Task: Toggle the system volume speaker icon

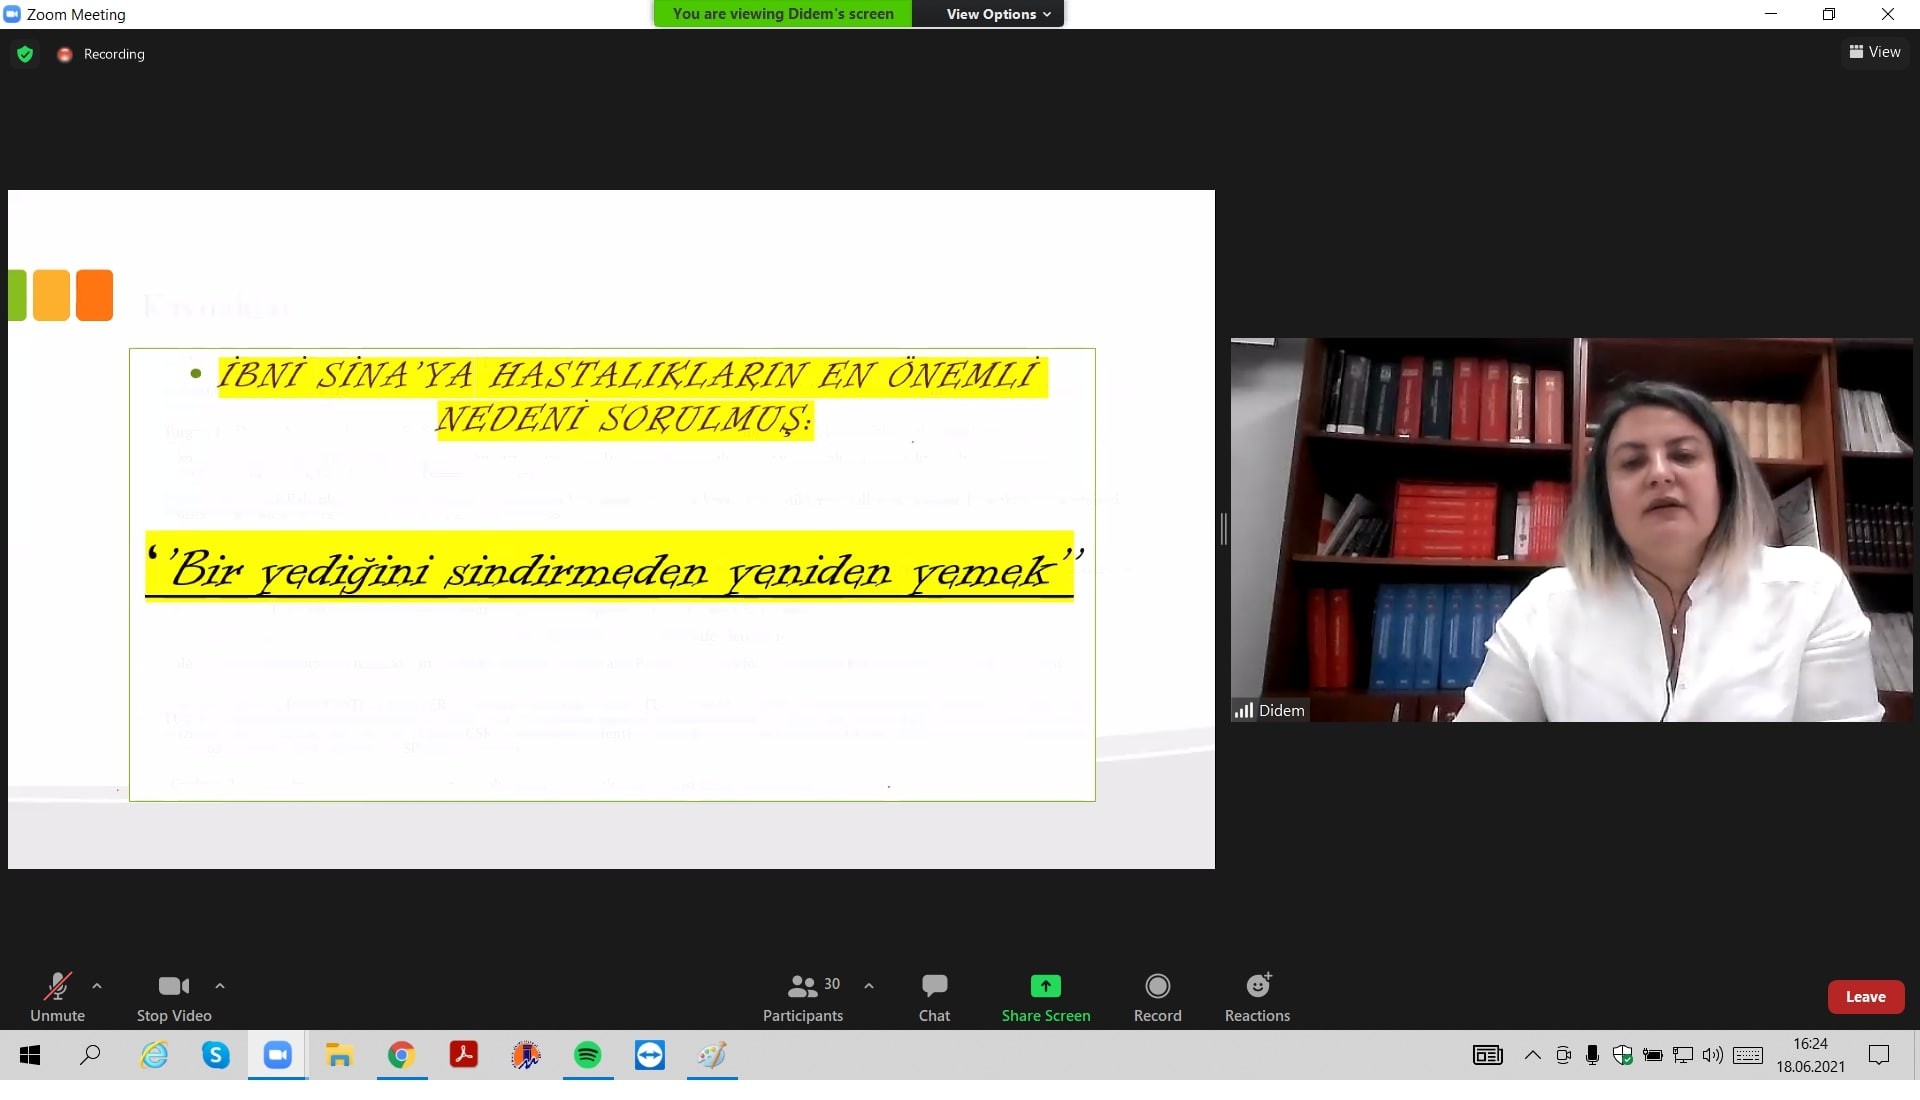Action: 1712,1055
